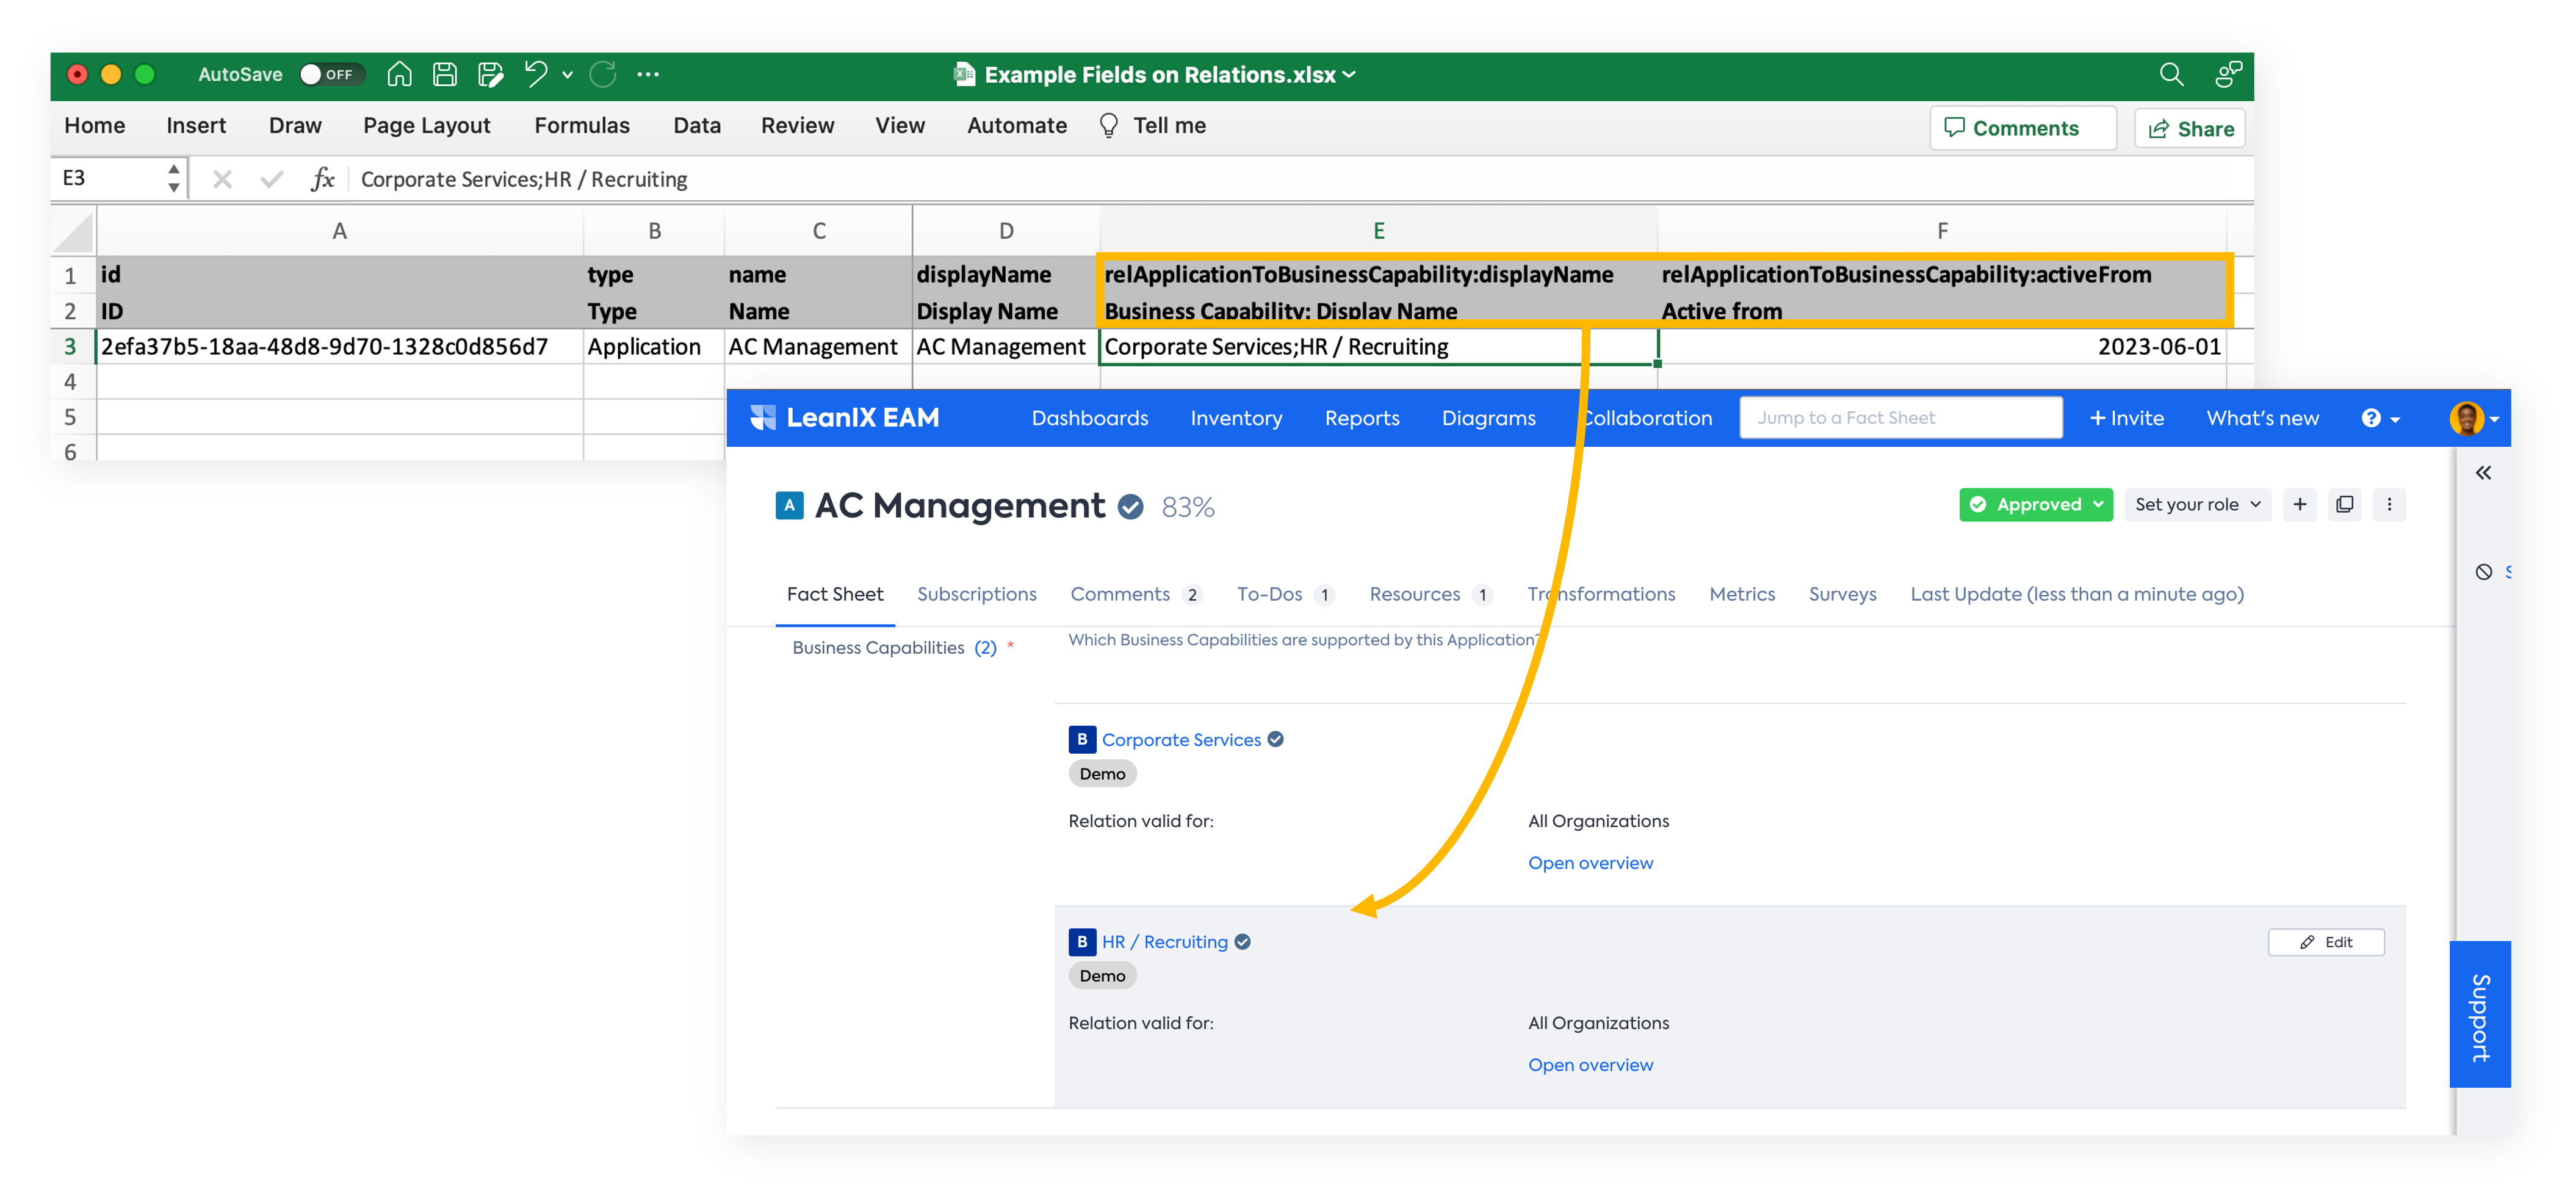The image size is (2576, 1200).
Task: Click Edit on HR / Recruiting relation
Action: pos(2326,943)
